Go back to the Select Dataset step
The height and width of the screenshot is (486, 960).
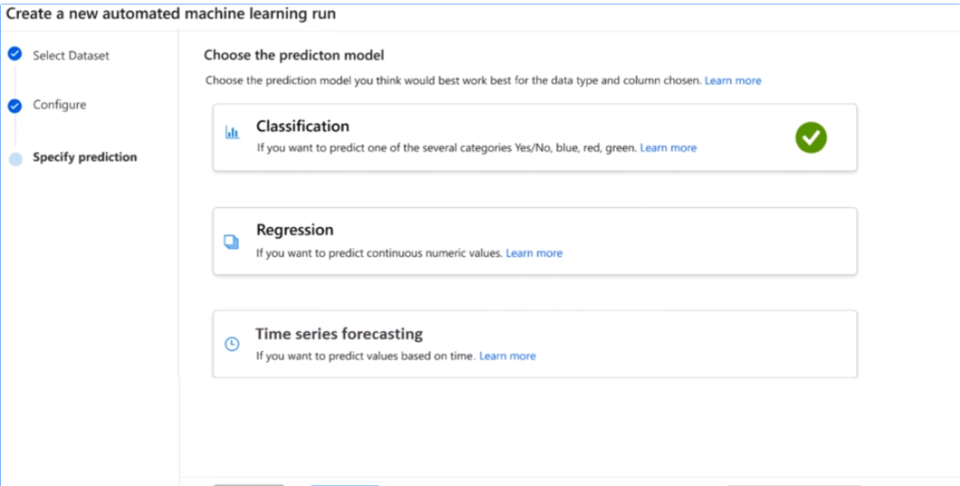(x=71, y=56)
